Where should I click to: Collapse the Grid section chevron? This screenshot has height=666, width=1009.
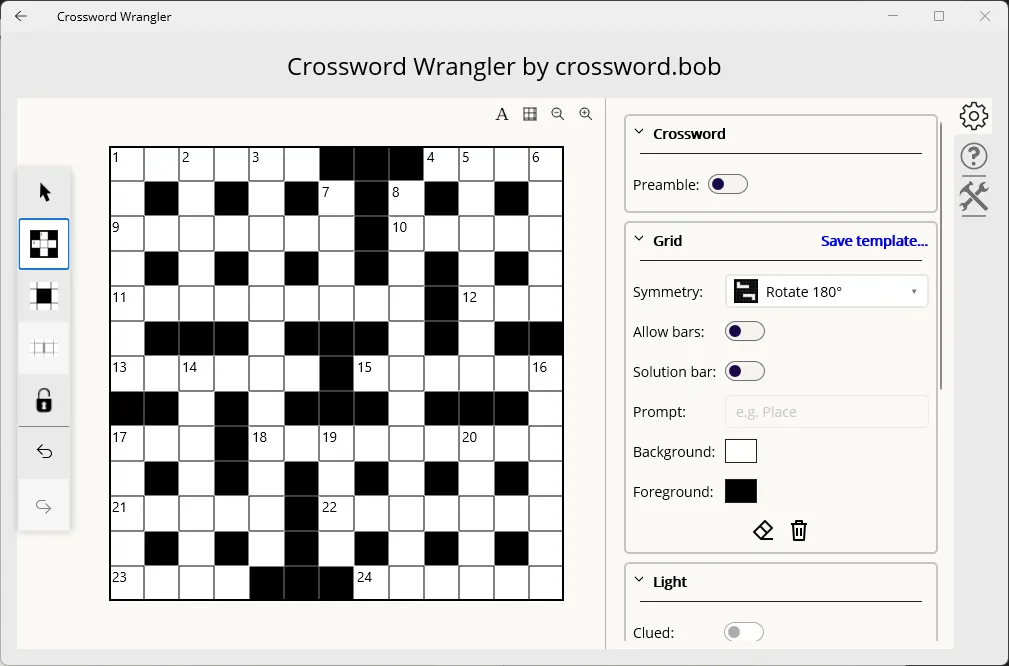click(x=639, y=239)
